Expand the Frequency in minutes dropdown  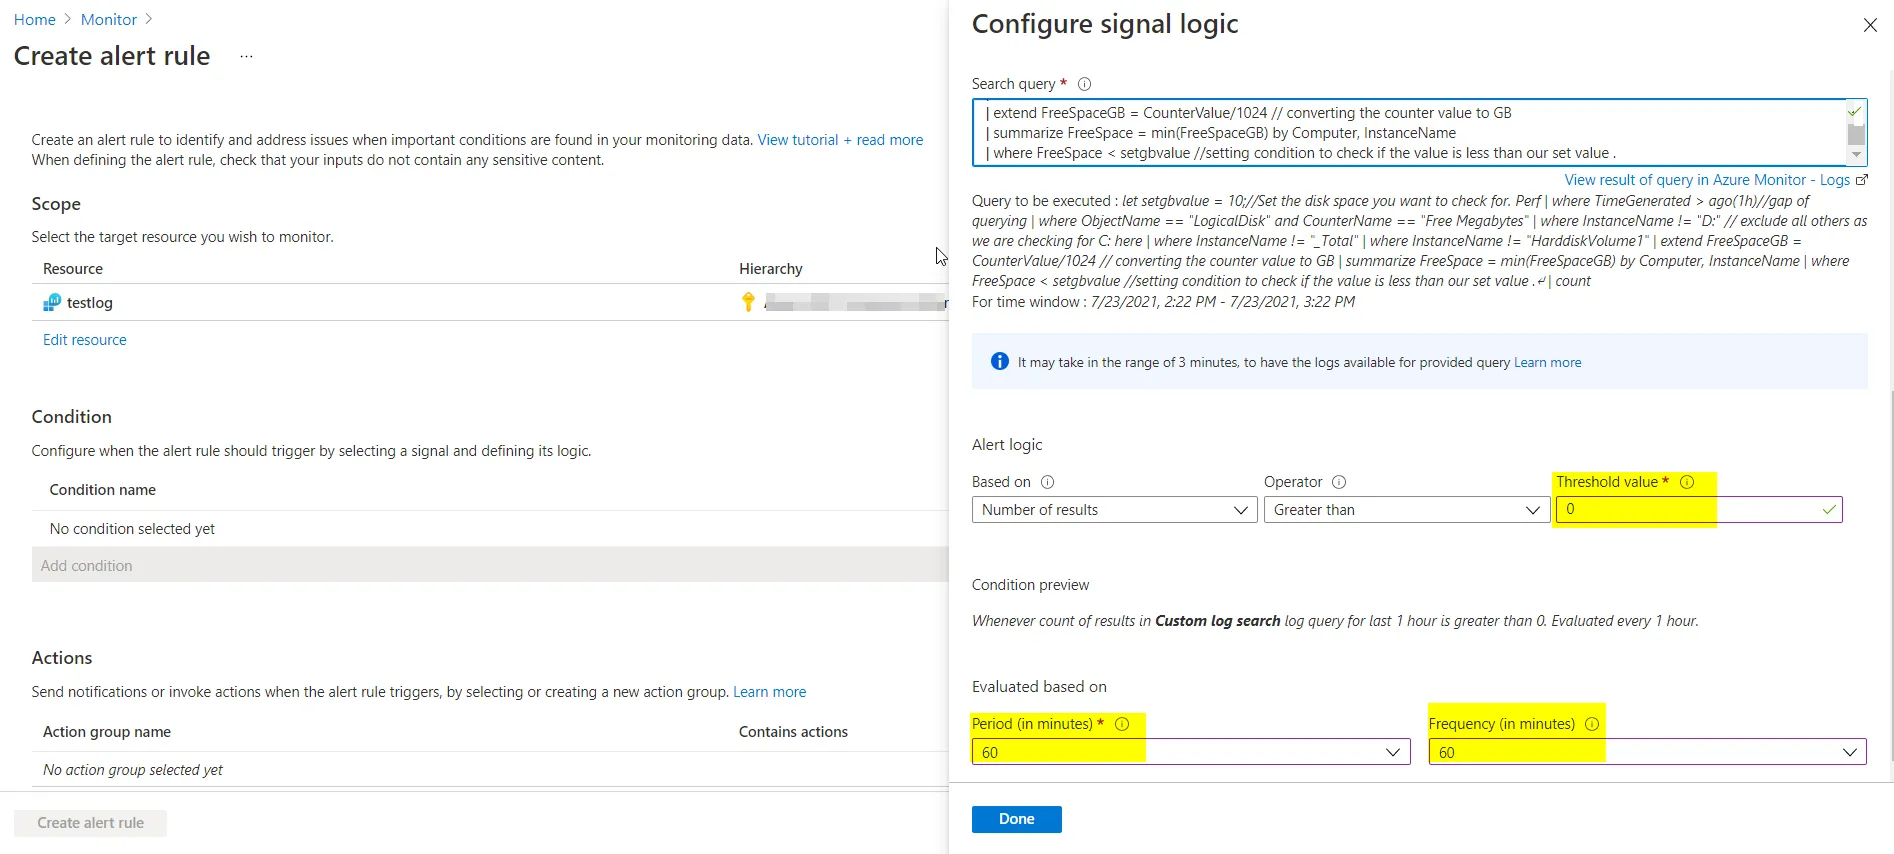tap(1647, 752)
